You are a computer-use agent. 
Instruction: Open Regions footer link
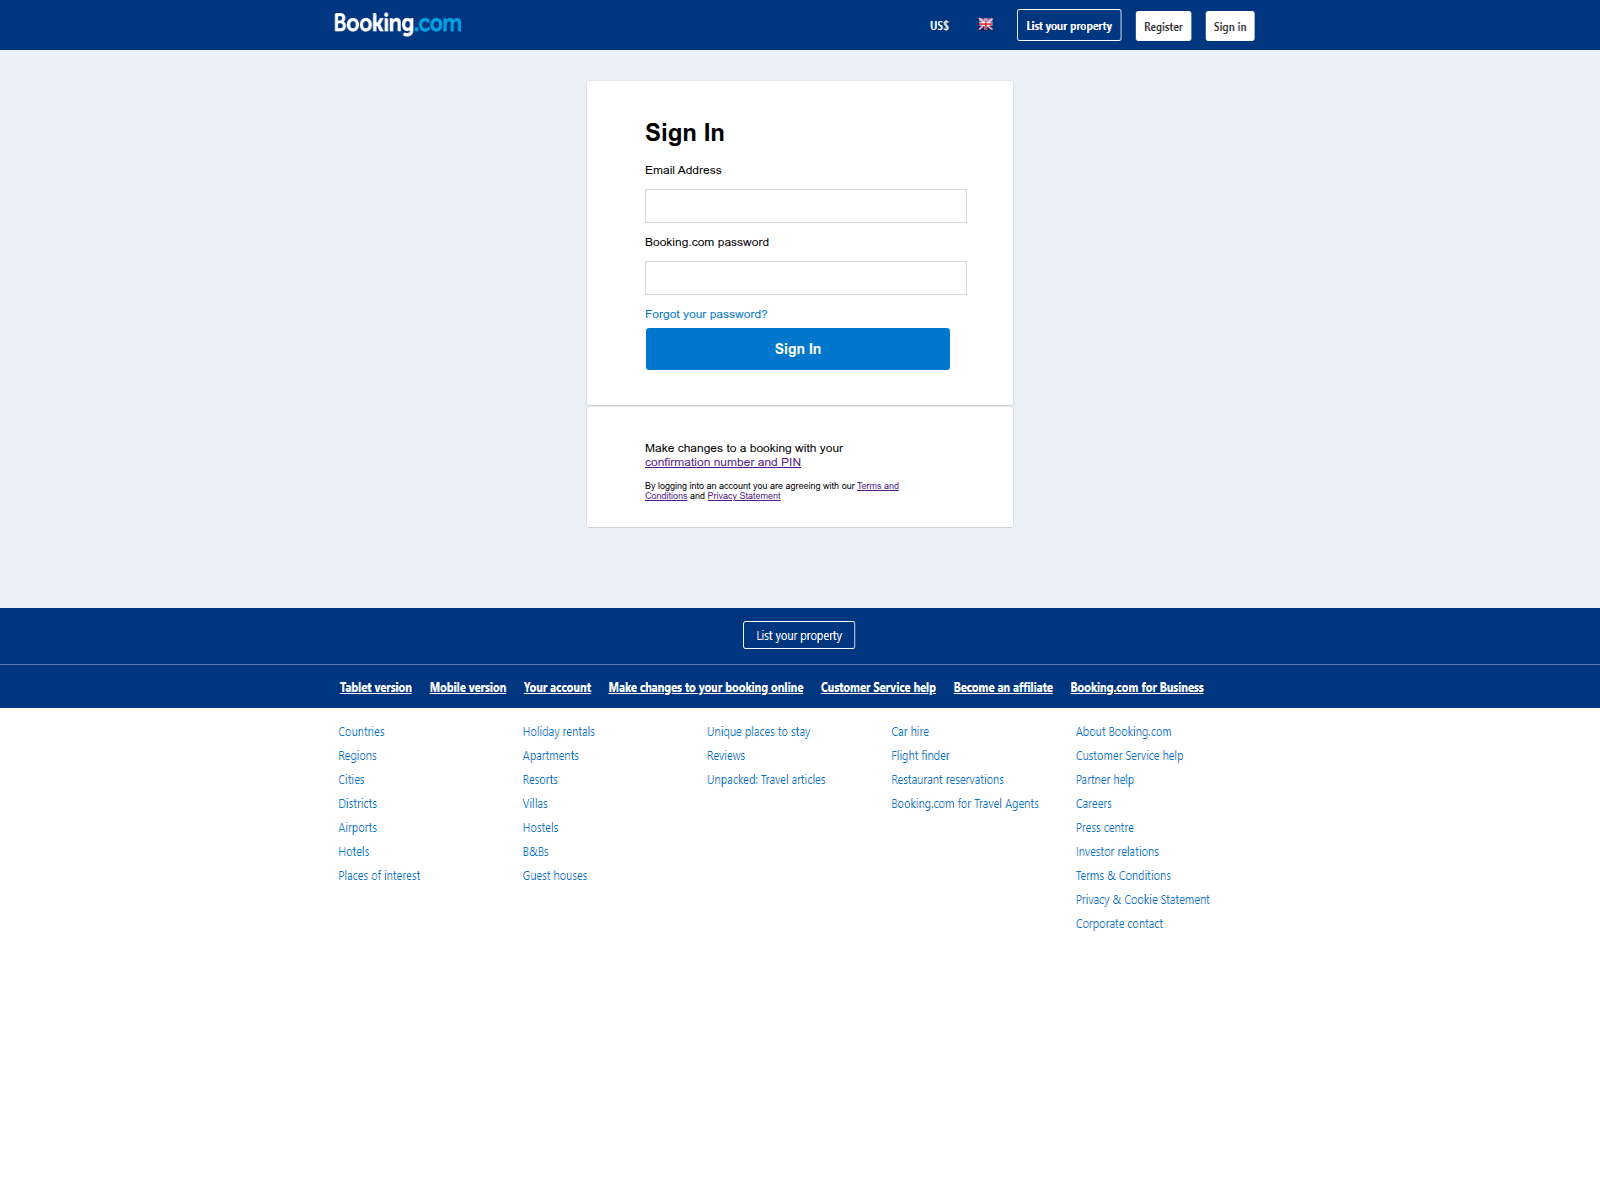(x=357, y=756)
